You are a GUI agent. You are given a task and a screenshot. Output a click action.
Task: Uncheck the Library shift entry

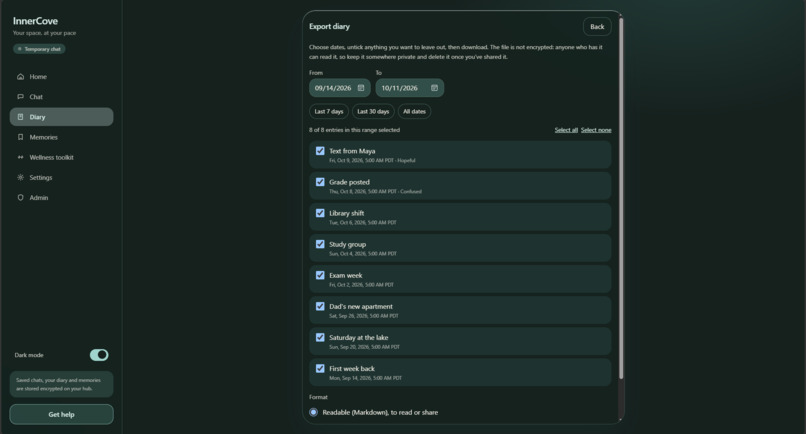point(320,213)
